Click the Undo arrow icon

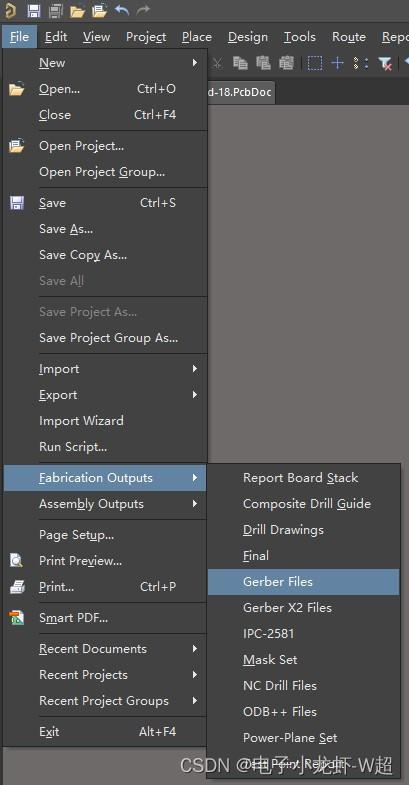pyautogui.click(x=122, y=10)
